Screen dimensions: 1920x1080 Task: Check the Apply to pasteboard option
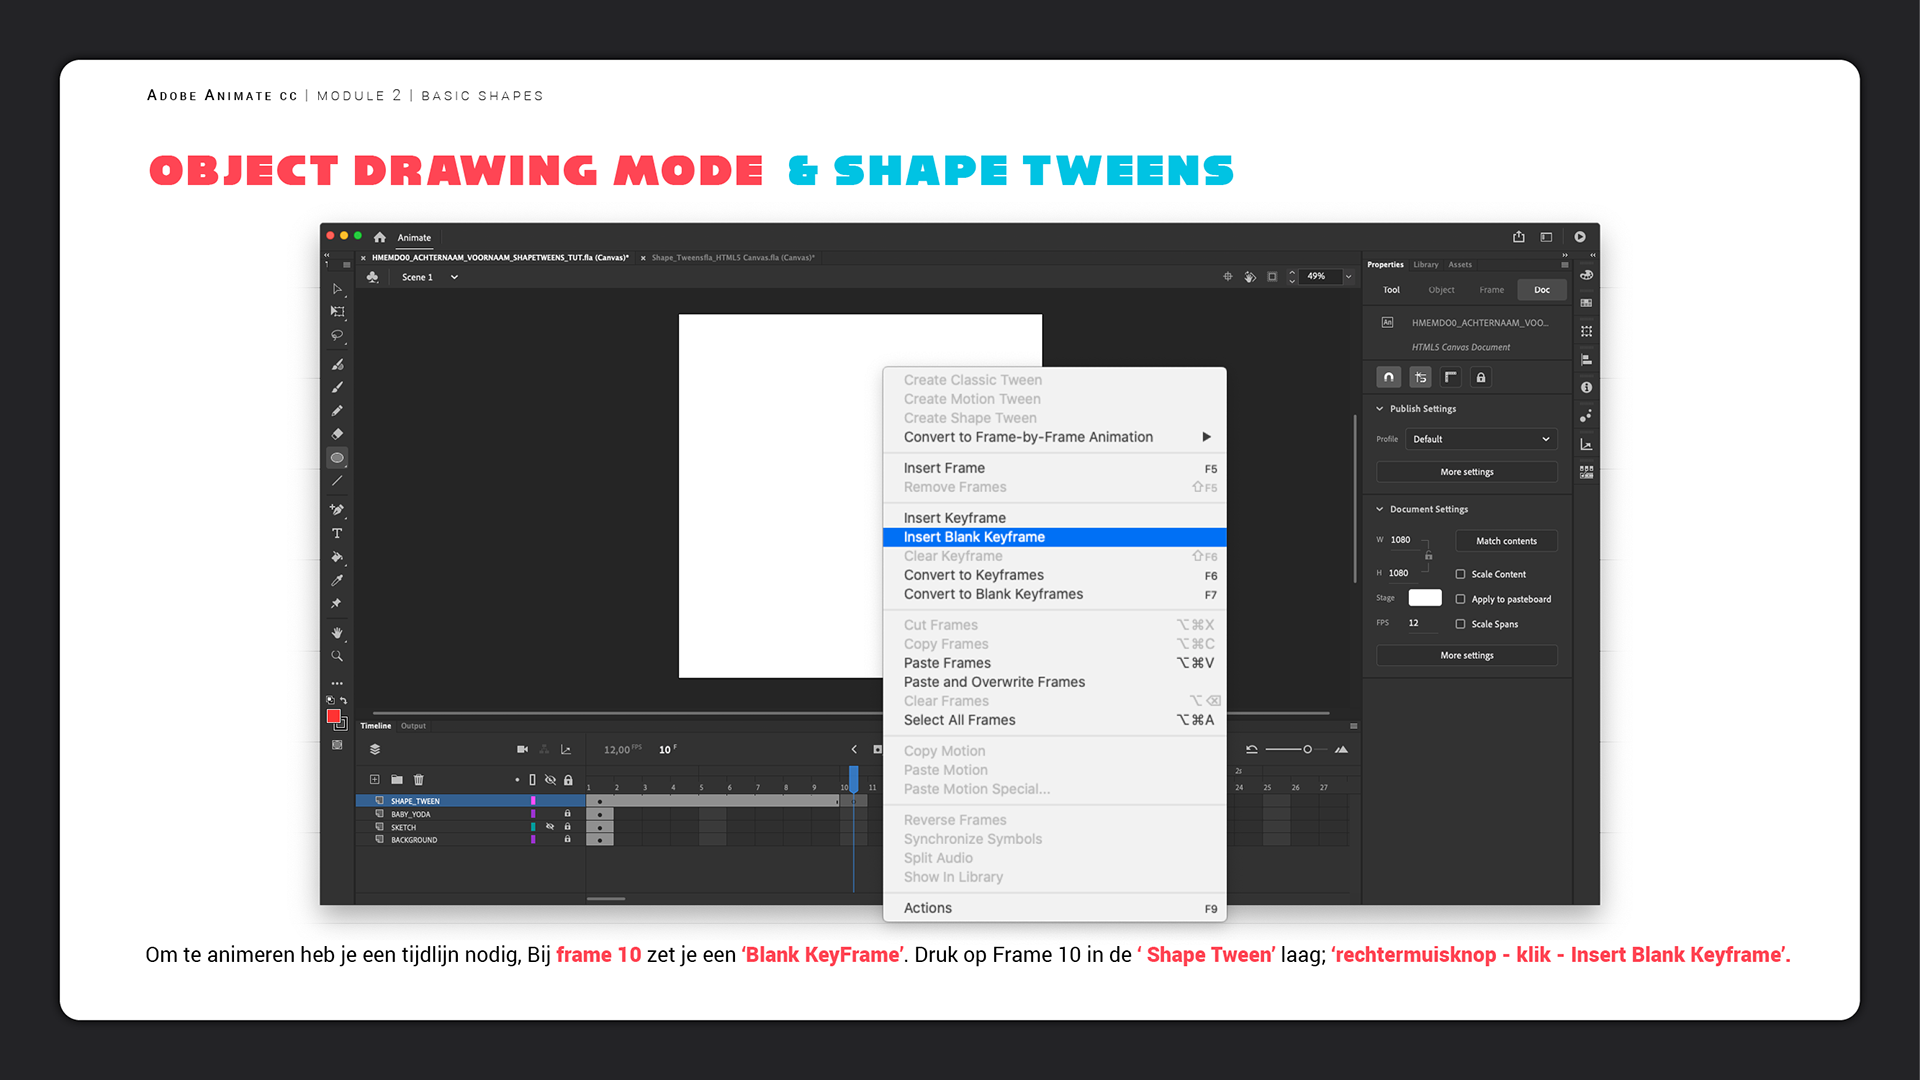pyautogui.click(x=1460, y=599)
